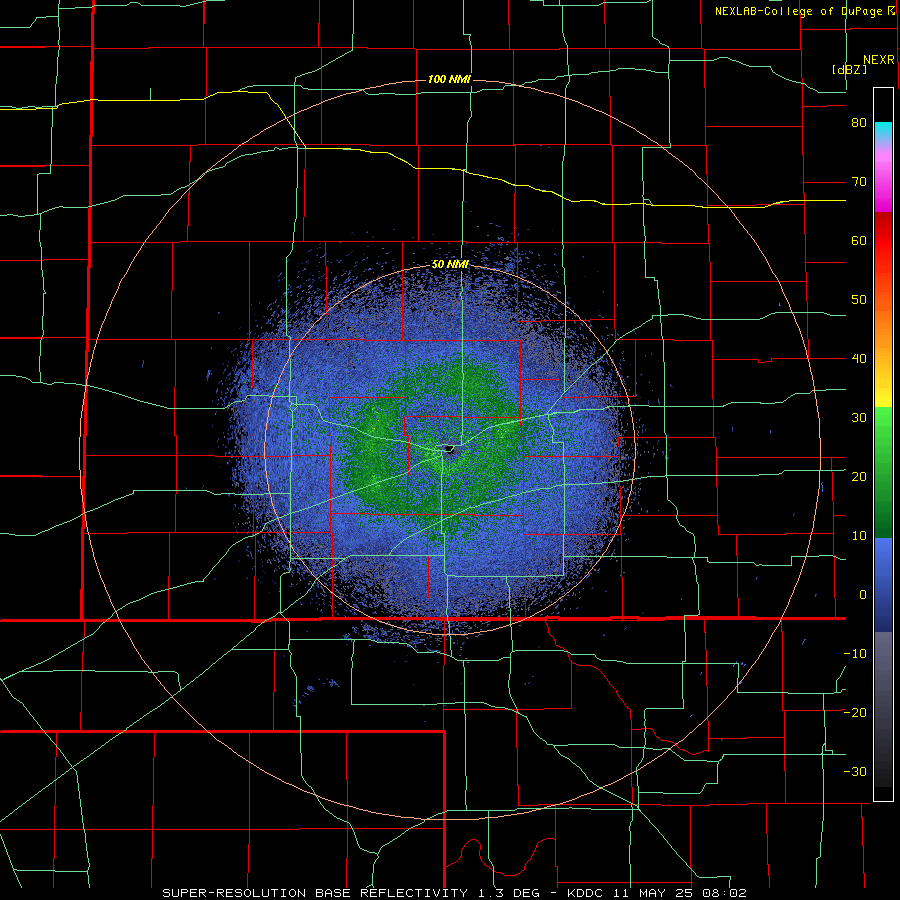Click the 20 value on the dBZ scale

[x=859, y=476]
